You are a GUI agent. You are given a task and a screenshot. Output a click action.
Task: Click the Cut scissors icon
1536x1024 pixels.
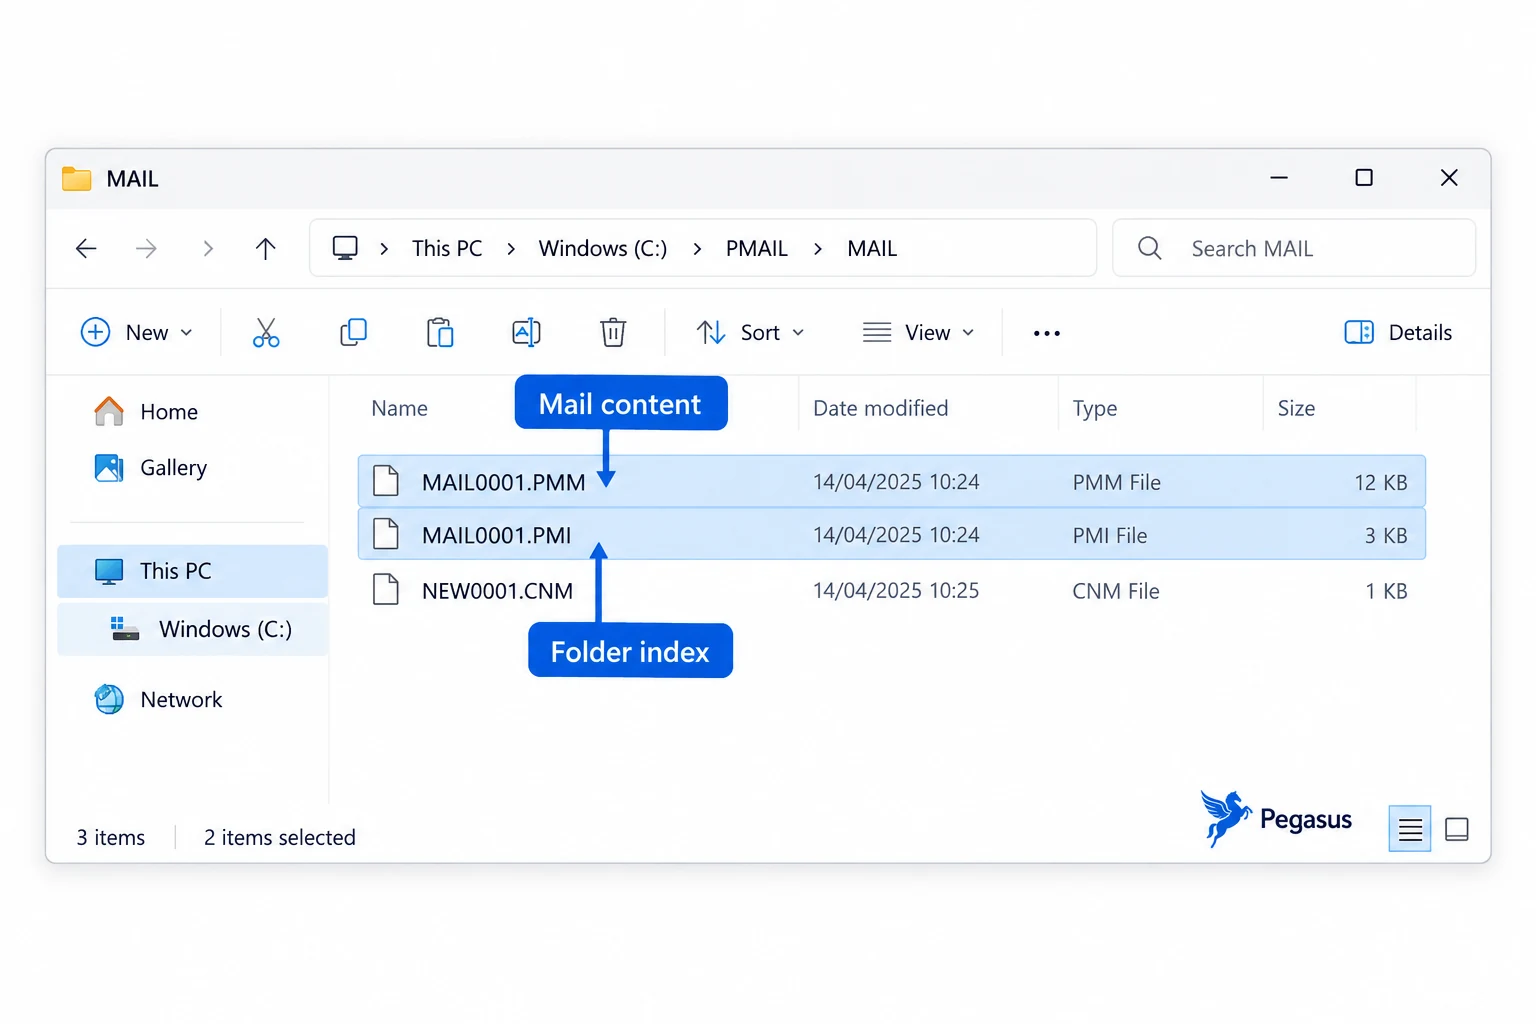click(266, 332)
